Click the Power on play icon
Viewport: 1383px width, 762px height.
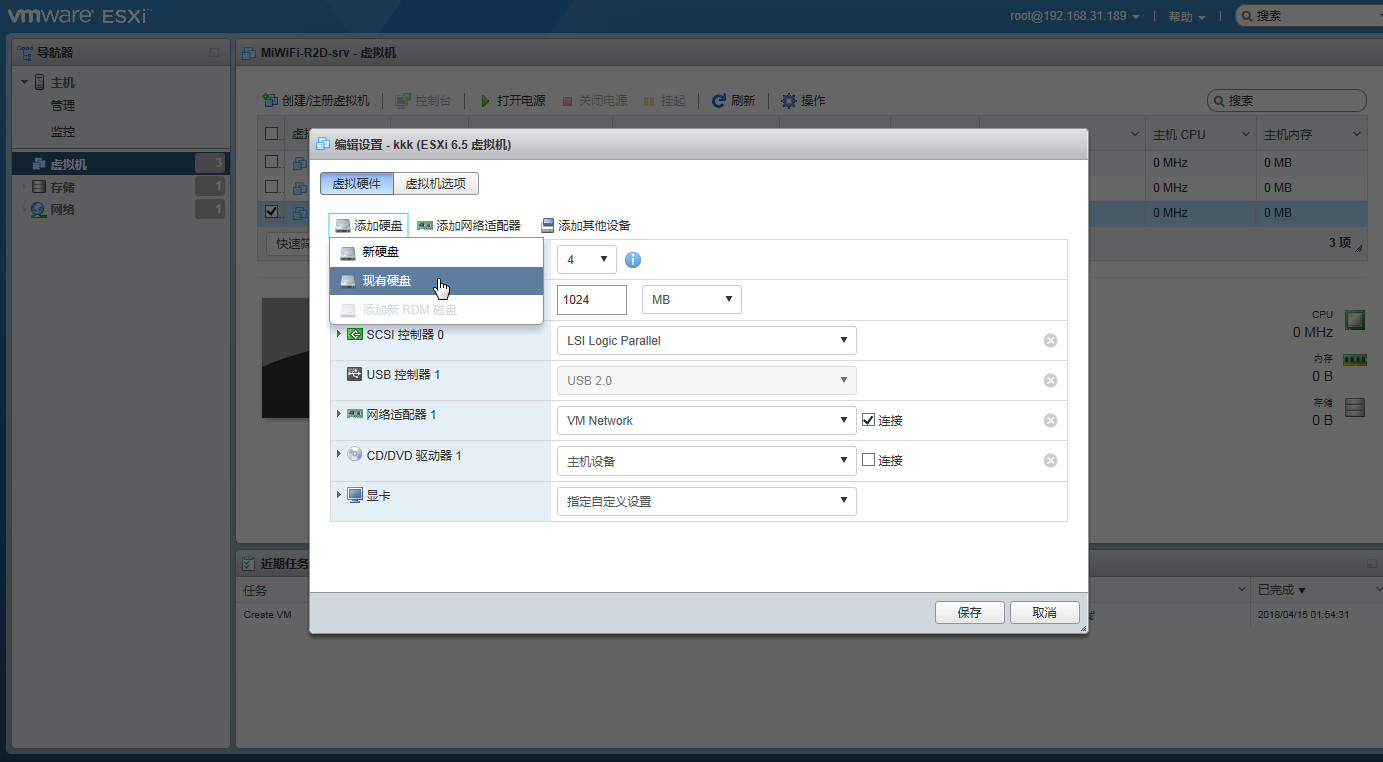point(485,101)
